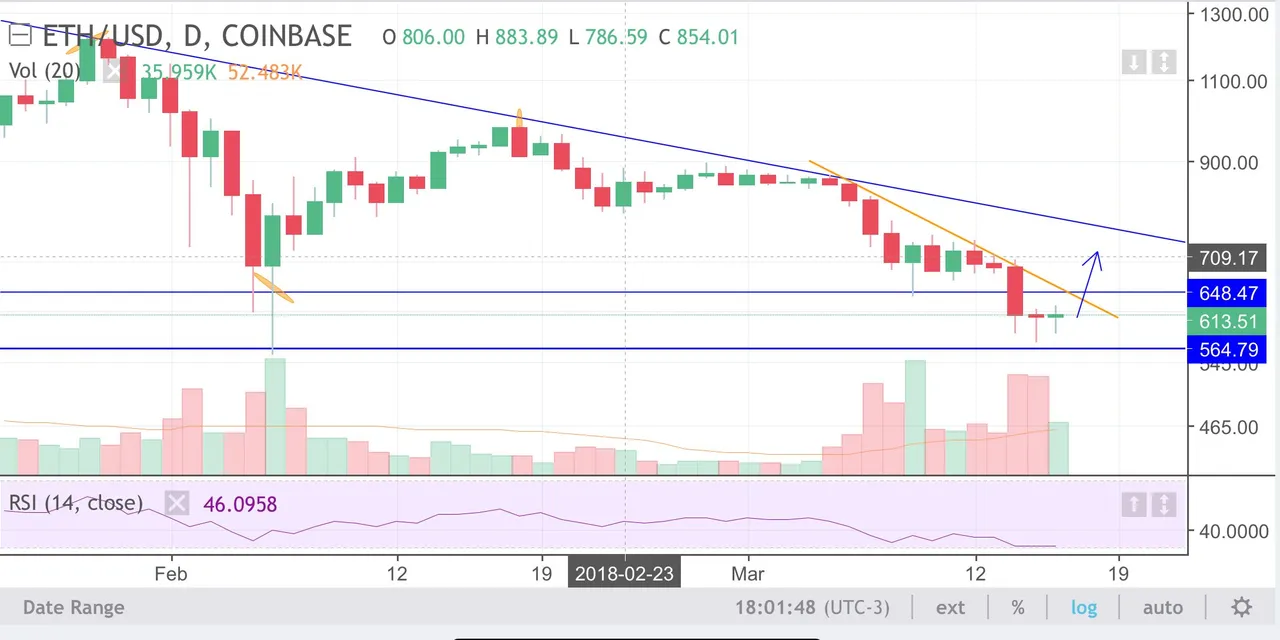The height and width of the screenshot is (640, 1280).
Task: Click the 40.0000 RSI axis label
Action: [1234, 531]
